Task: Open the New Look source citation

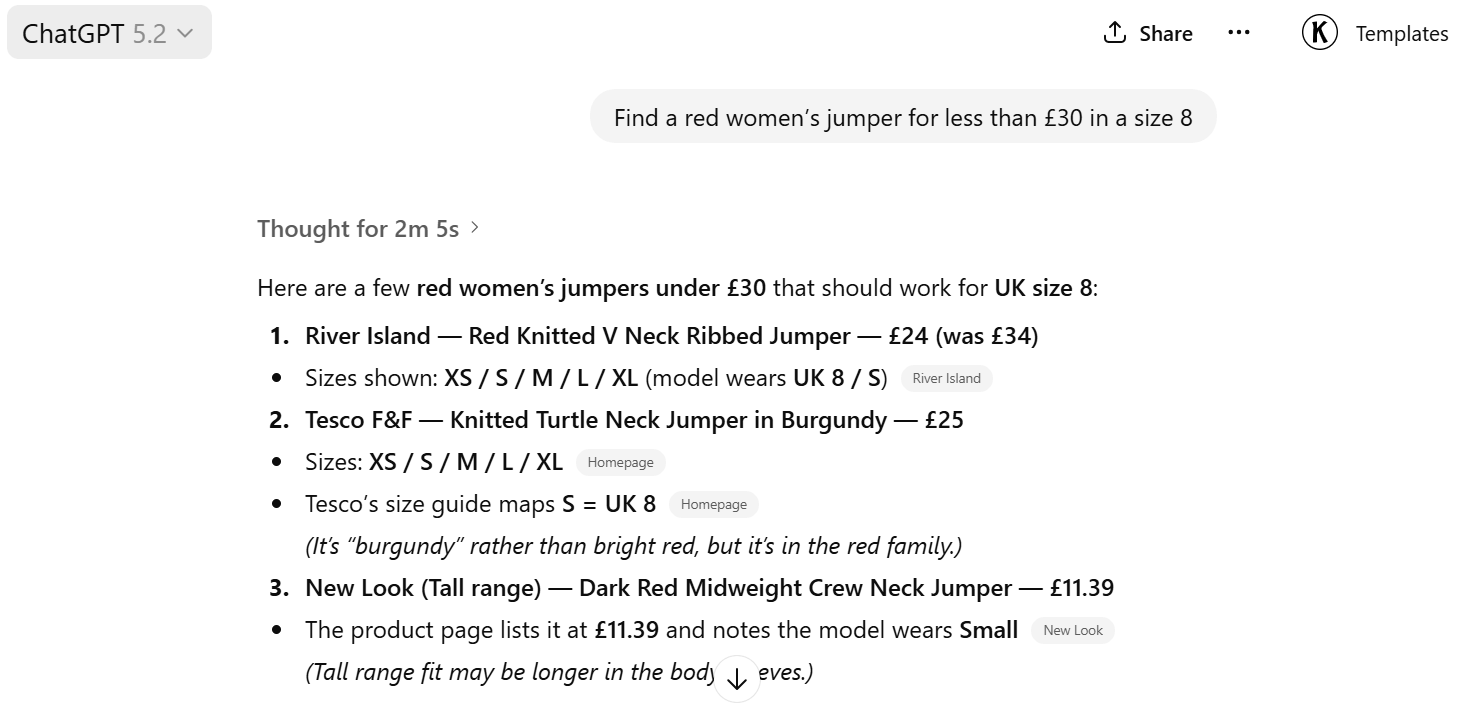Action: point(1072,630)
